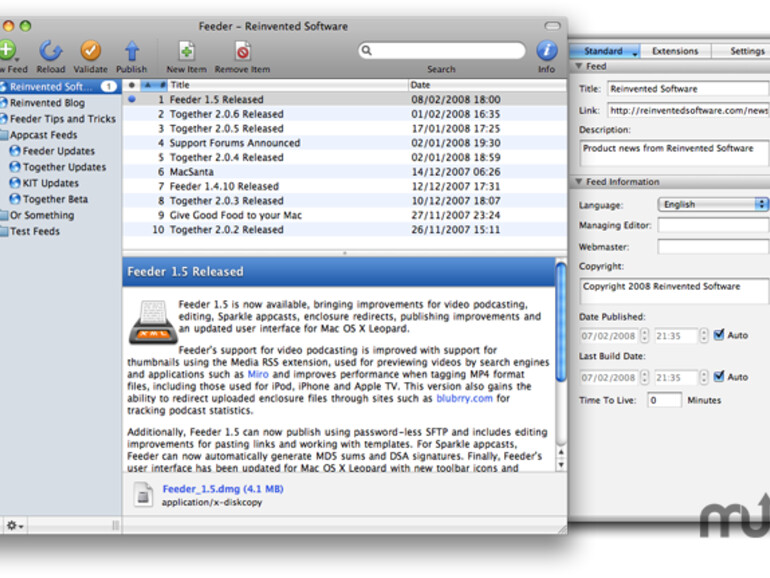The height and width of the screenshot is (578, 770).
Task: Click the Search field
Action: click(x=441, y=50)
